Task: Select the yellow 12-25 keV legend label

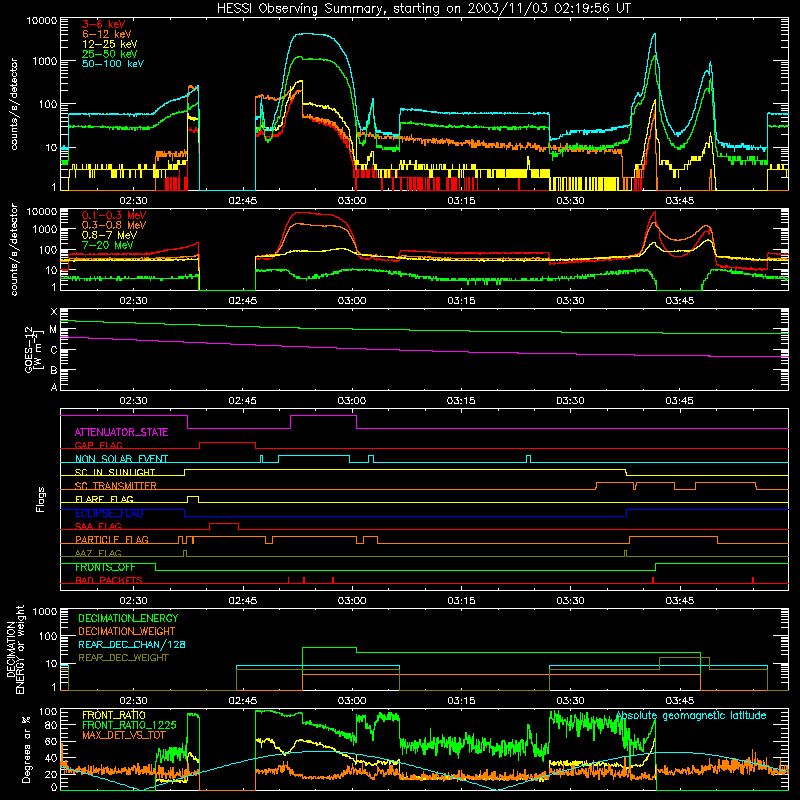Action: click(x=110, y=44)
